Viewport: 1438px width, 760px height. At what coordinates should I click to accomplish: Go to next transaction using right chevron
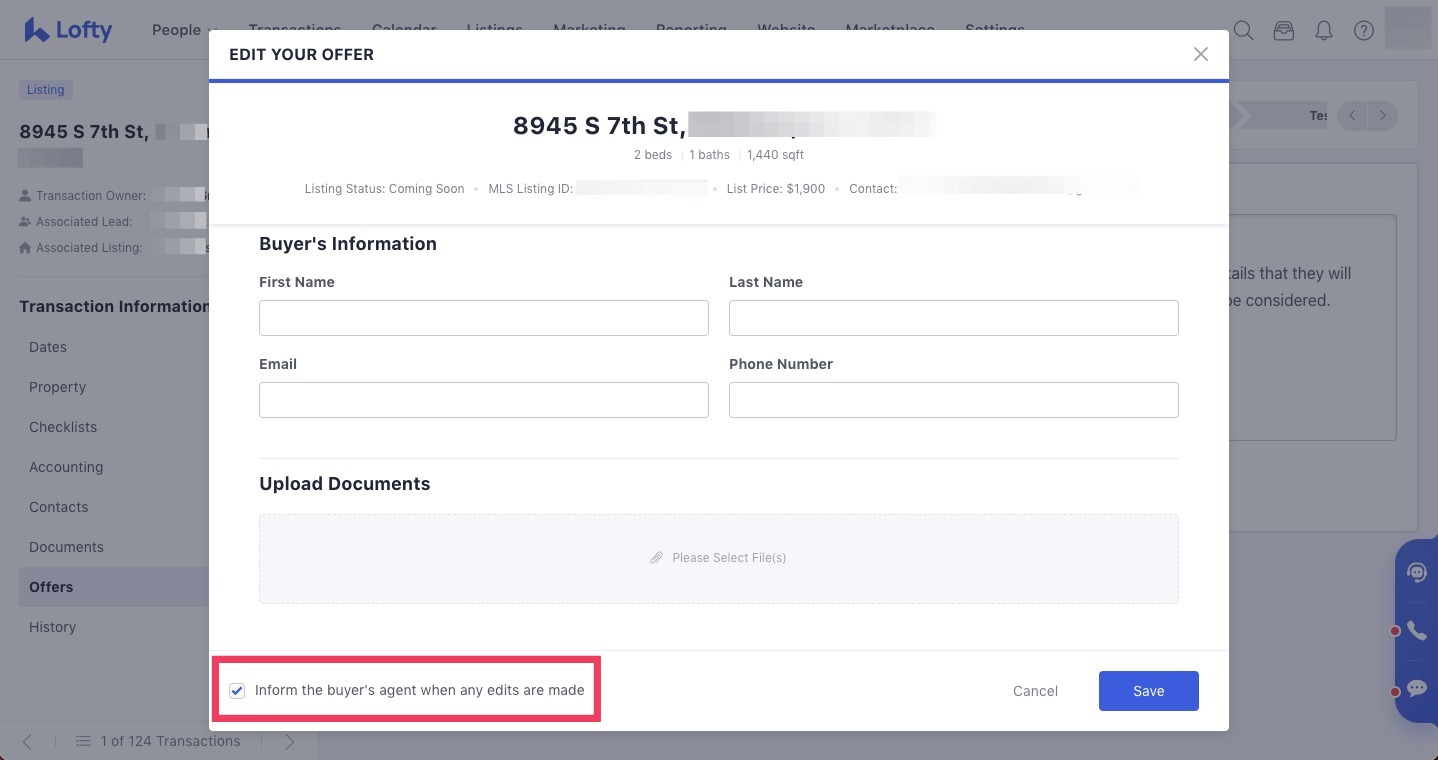point(289,741)
